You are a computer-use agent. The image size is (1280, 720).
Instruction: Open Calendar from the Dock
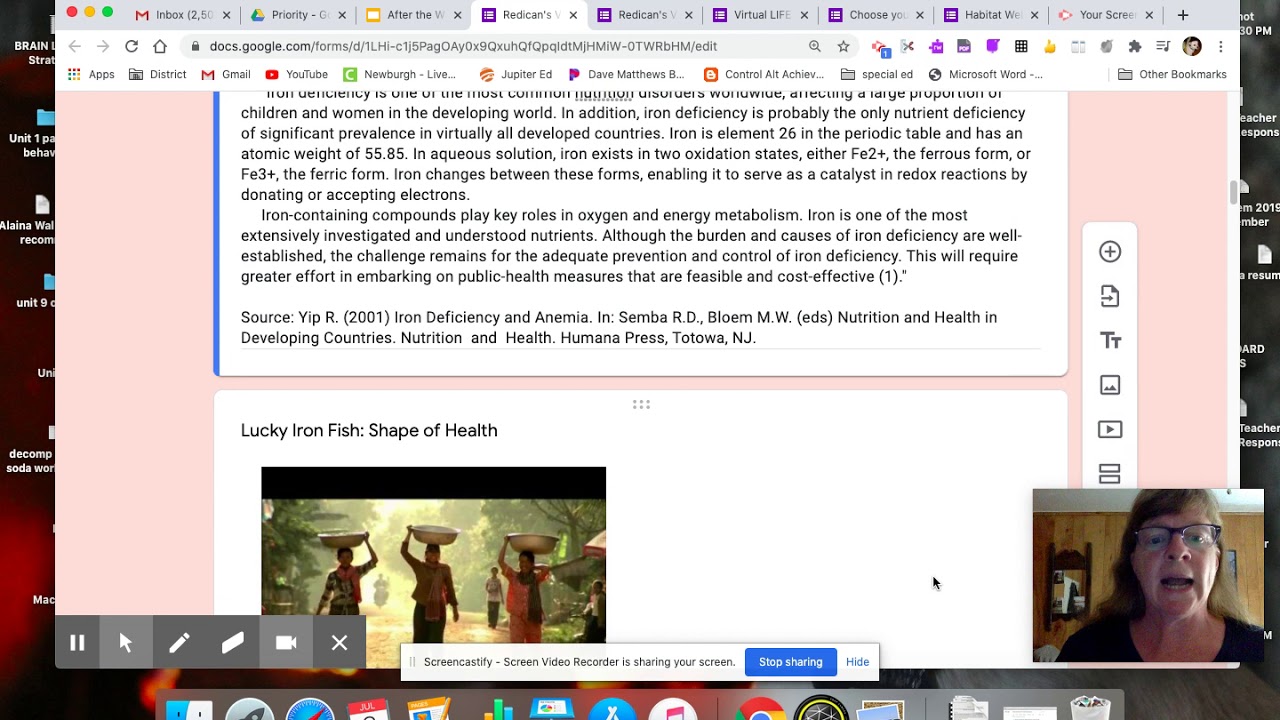[368, 710]
